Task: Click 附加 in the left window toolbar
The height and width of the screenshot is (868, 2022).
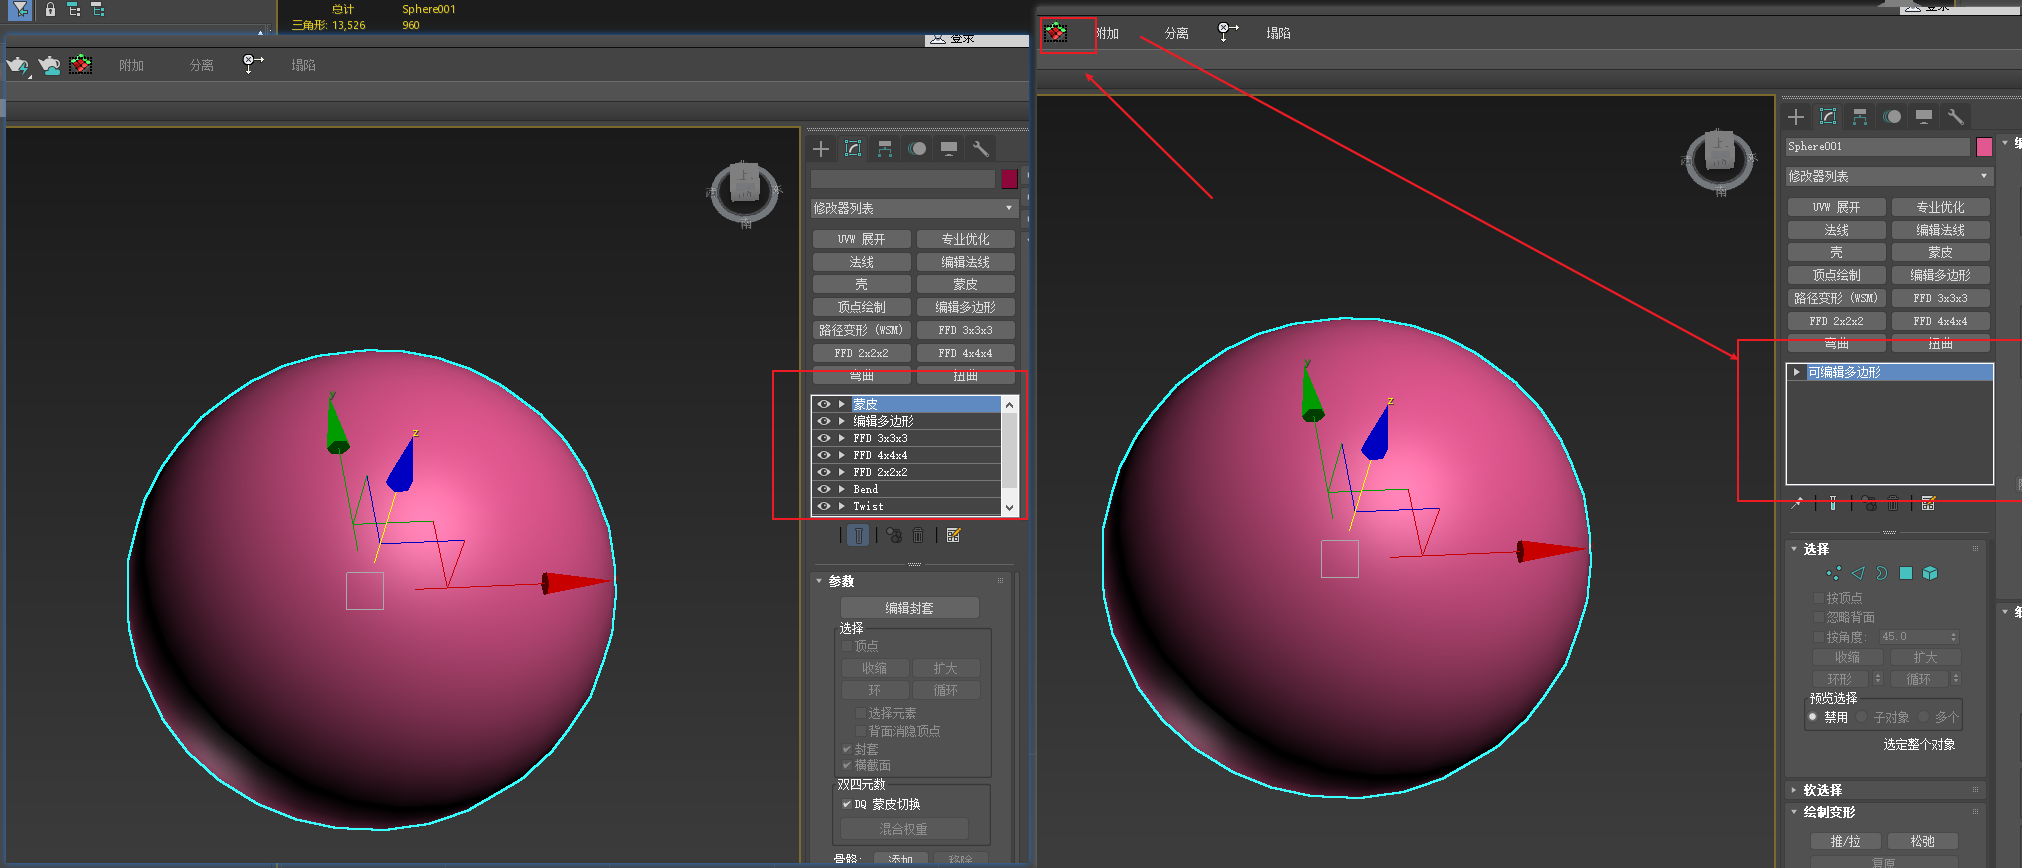Action: 131,65
